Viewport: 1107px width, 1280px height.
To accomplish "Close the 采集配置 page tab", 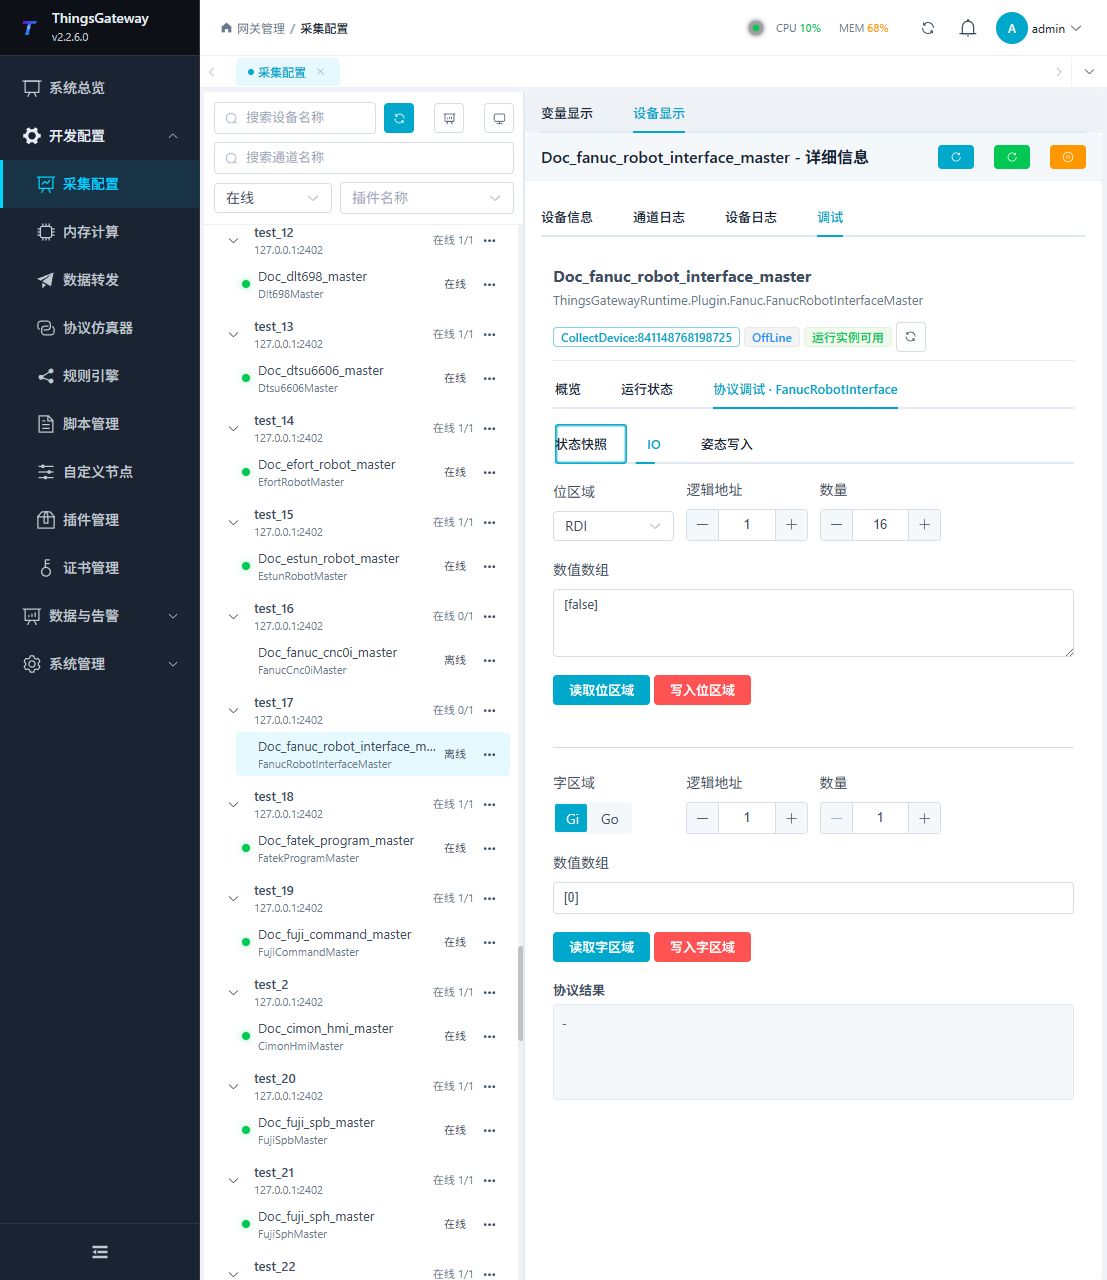I will [320, 72].
